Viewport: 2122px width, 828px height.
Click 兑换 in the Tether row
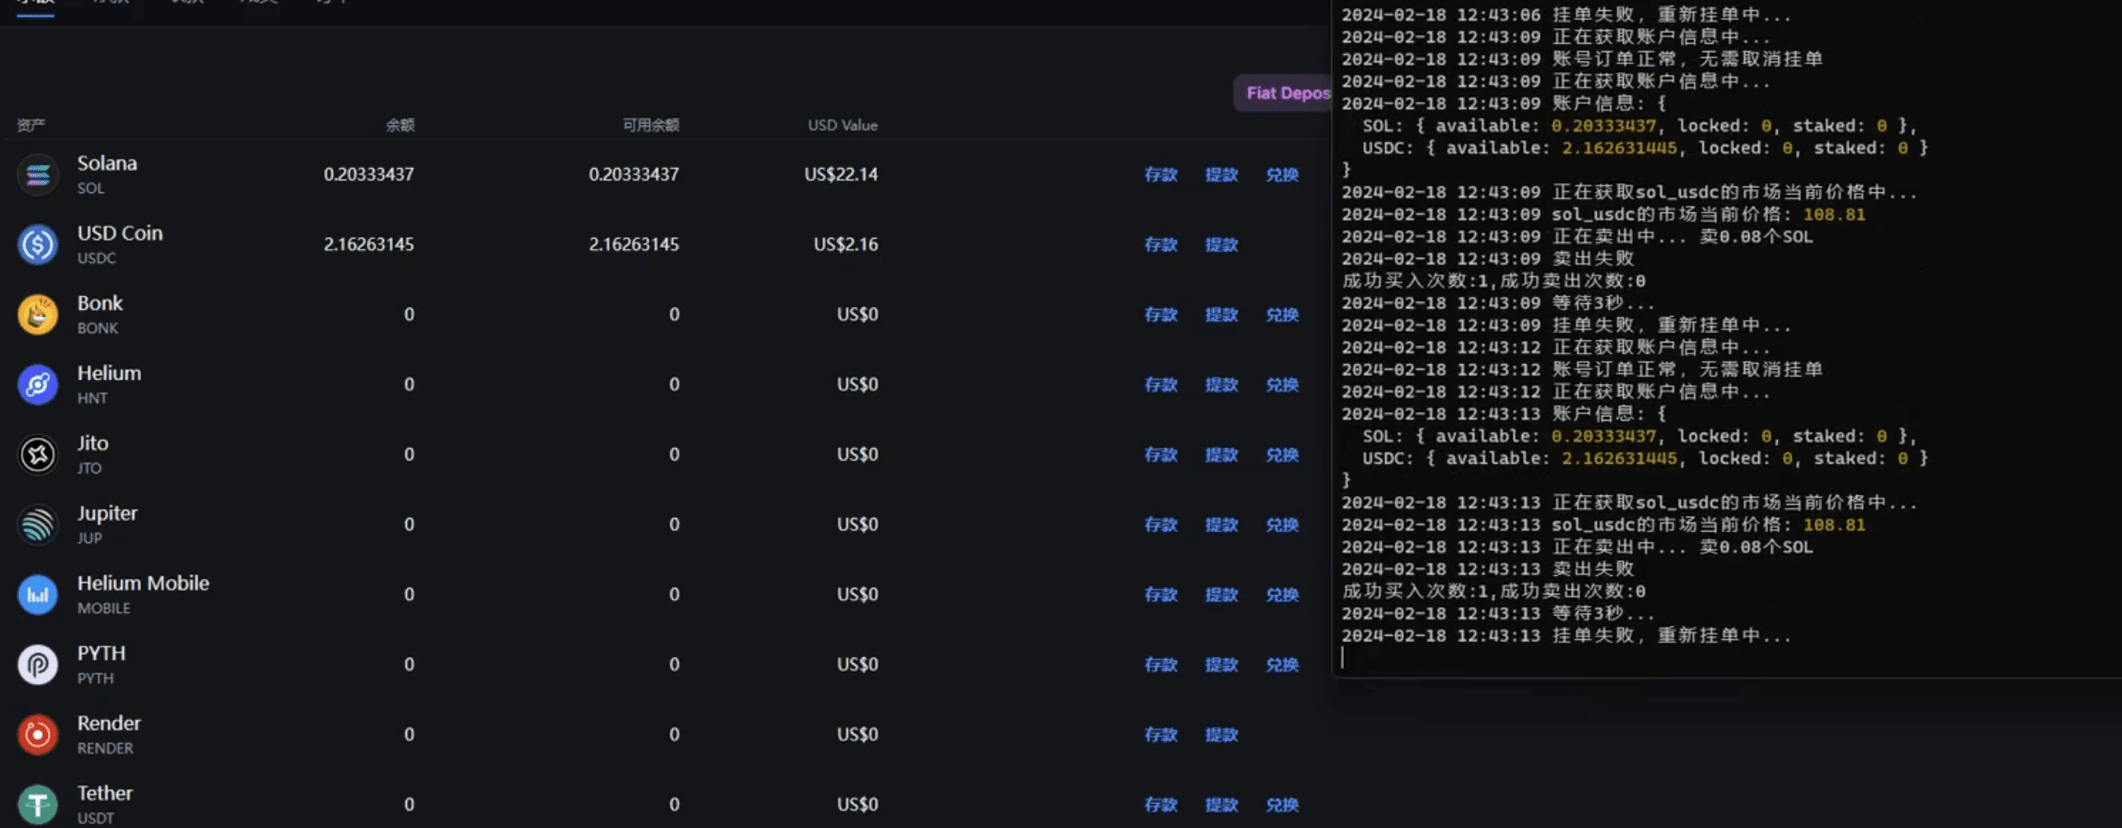tap(1282, 804)
